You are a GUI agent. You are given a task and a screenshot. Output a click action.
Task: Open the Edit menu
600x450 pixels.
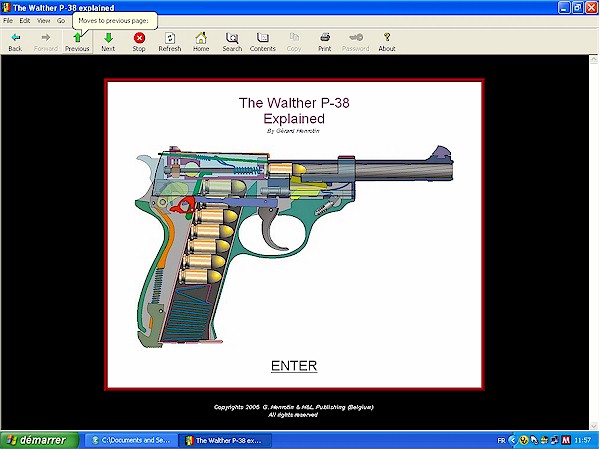[x=25, y=21]
